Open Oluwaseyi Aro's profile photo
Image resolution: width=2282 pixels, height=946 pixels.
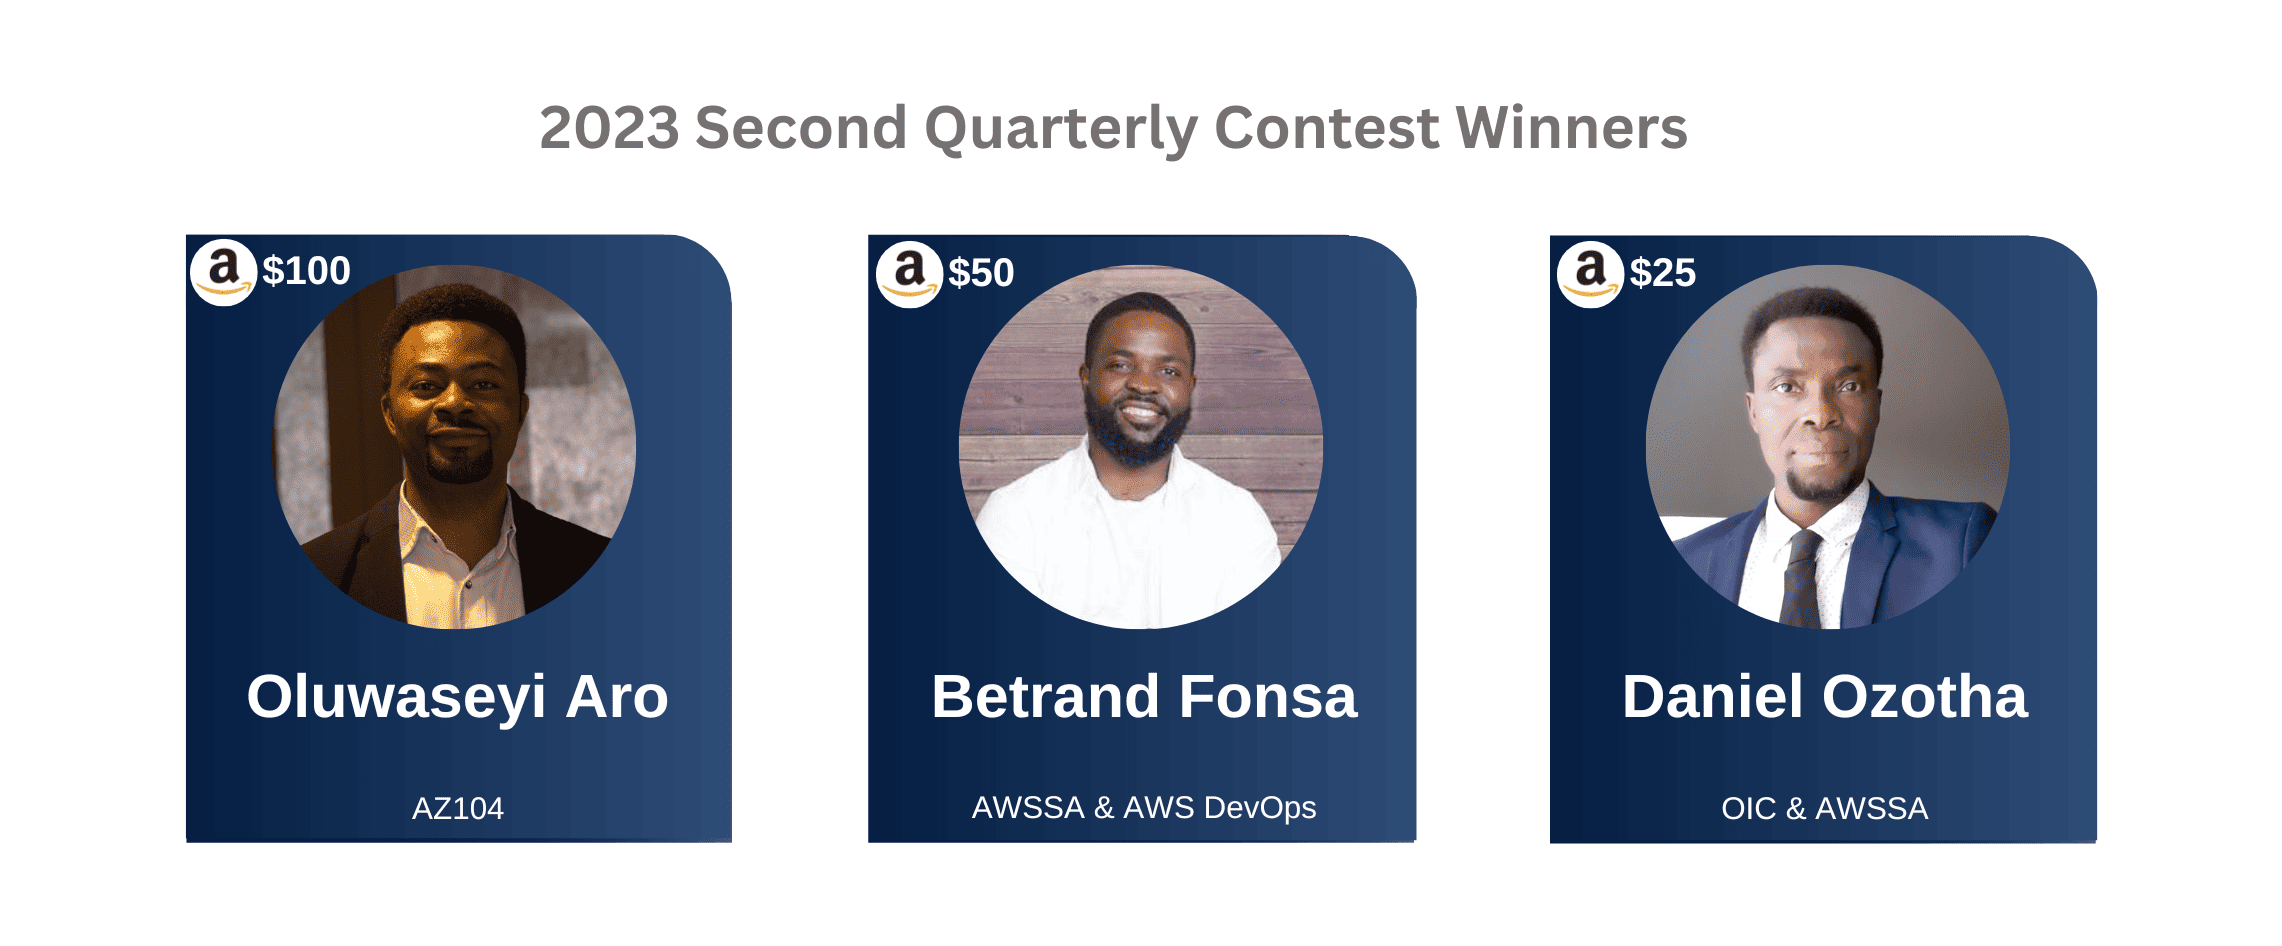coord(455,447)
